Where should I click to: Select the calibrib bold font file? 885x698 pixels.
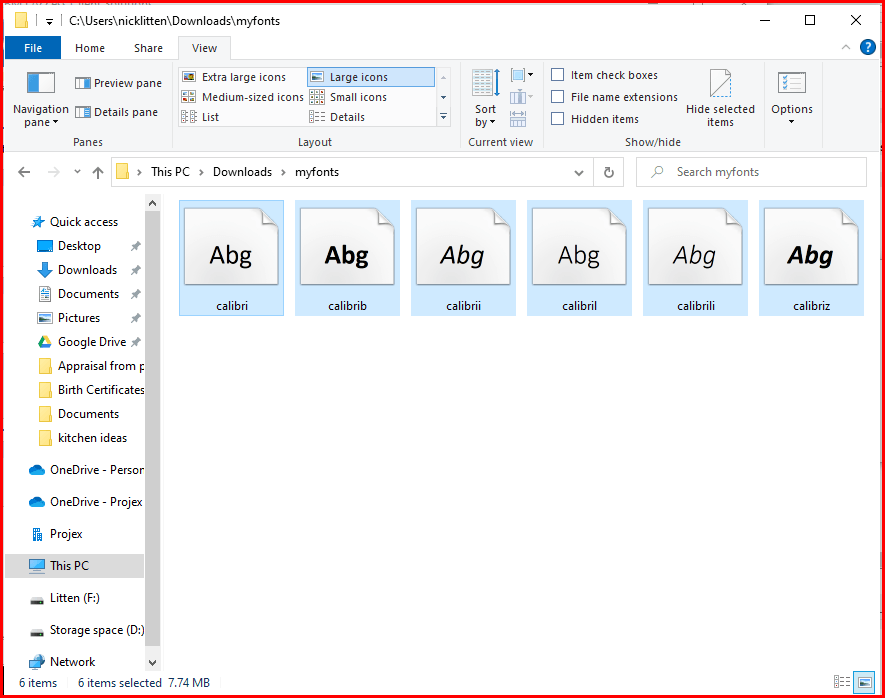click(x=347, y=258)
